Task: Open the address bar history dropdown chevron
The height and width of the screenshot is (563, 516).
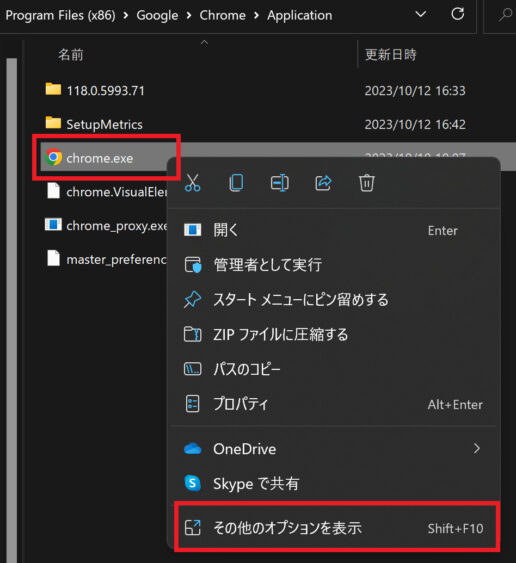Action: pos(421,14)
